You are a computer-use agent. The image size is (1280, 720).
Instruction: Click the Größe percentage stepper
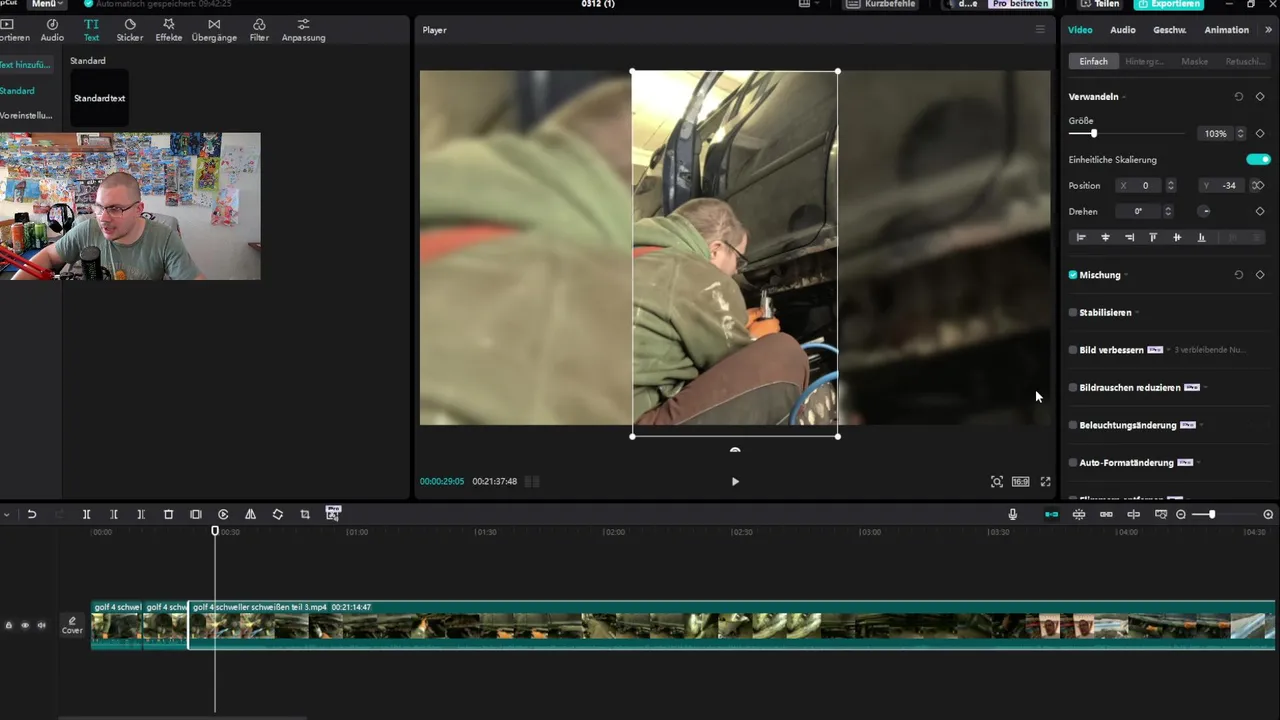(x=1241, y=133)
